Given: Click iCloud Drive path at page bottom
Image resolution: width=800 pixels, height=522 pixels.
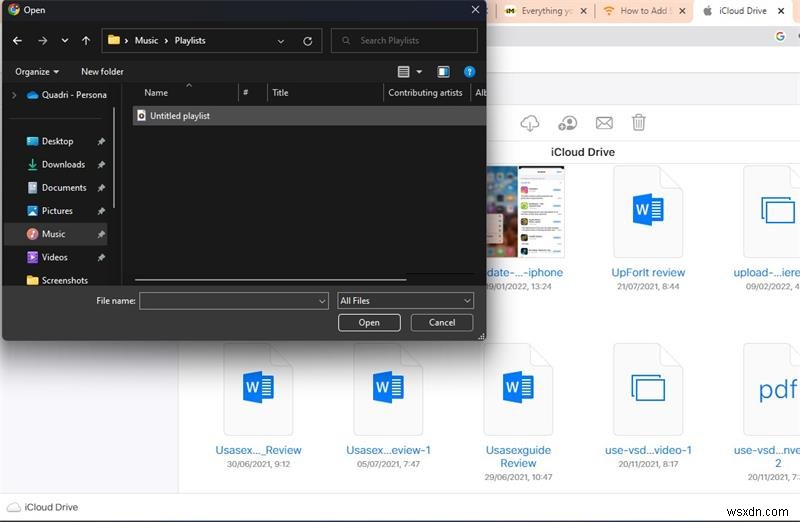Looking at the screenshot, I should tap(43, 507).
